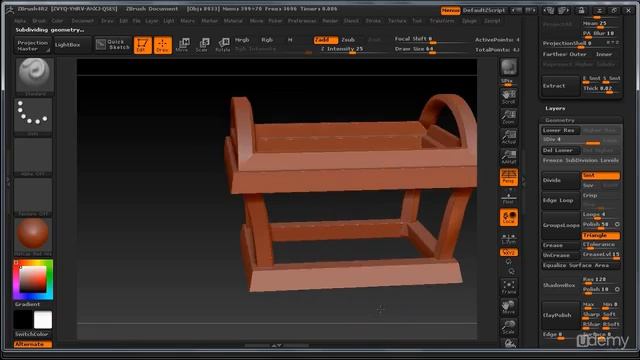Collapse the Geometry section

tap(560, 120)
